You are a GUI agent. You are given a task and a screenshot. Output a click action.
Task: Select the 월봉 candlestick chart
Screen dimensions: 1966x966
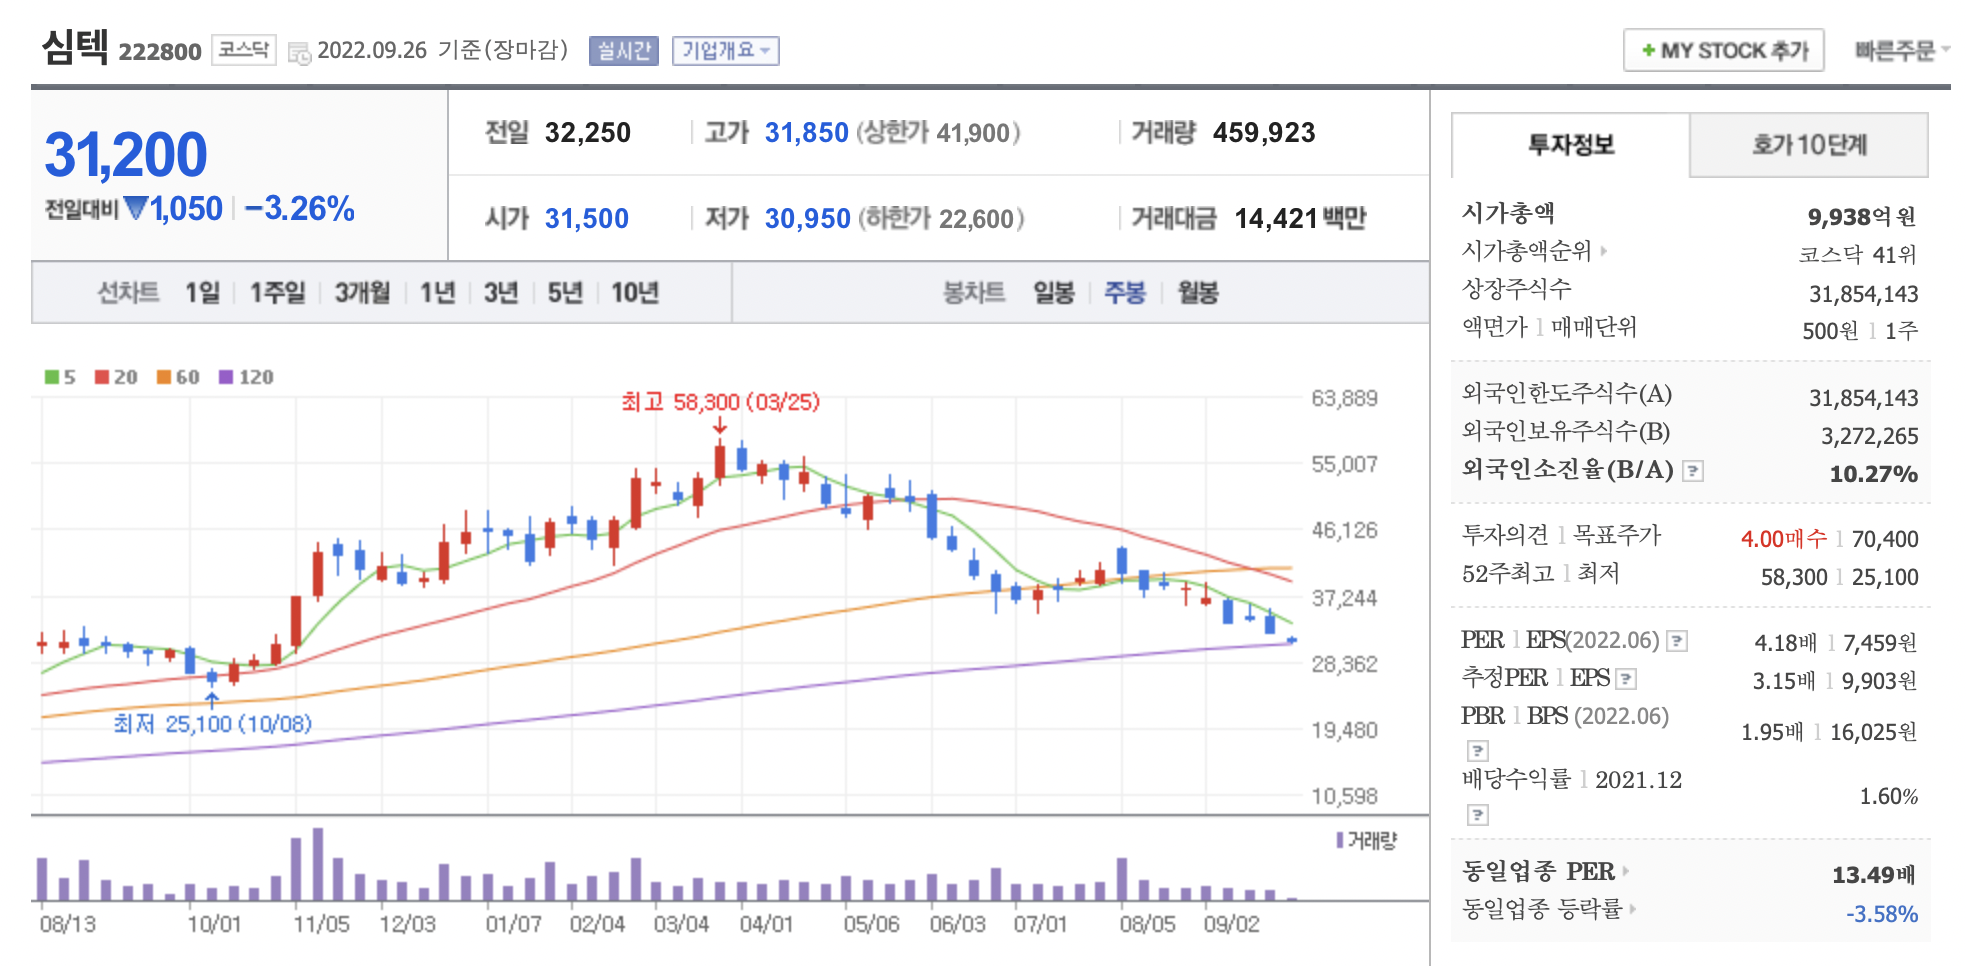[x=1198, y=293]
